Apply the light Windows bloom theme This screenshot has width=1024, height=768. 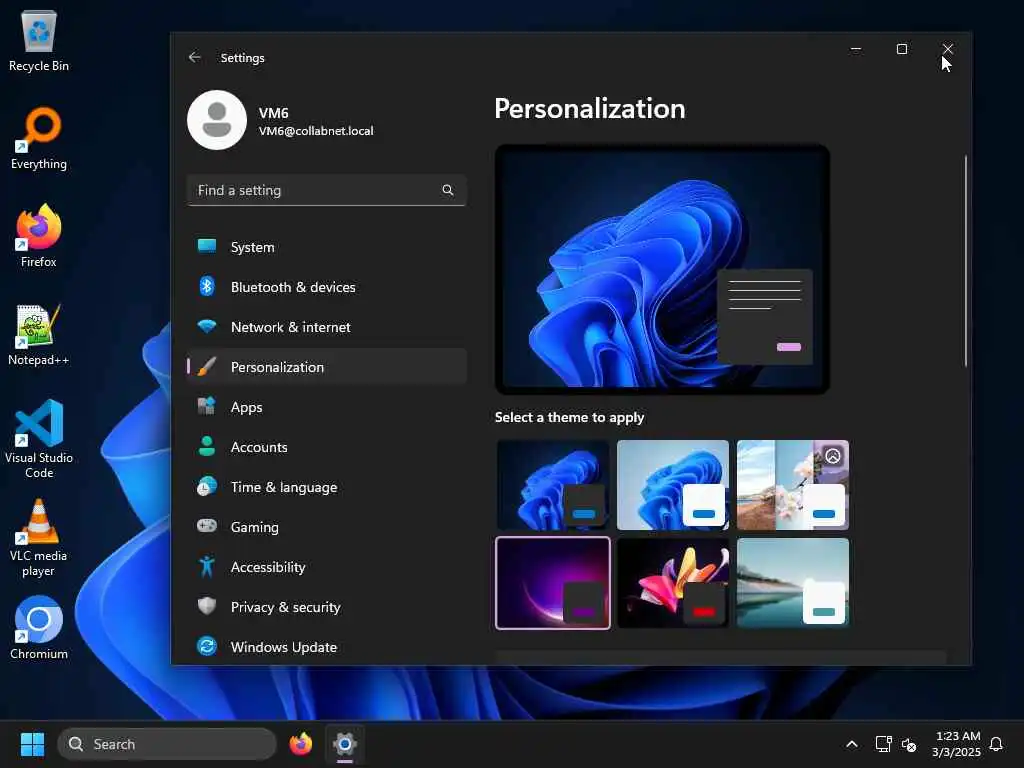[x=673, y=485]
